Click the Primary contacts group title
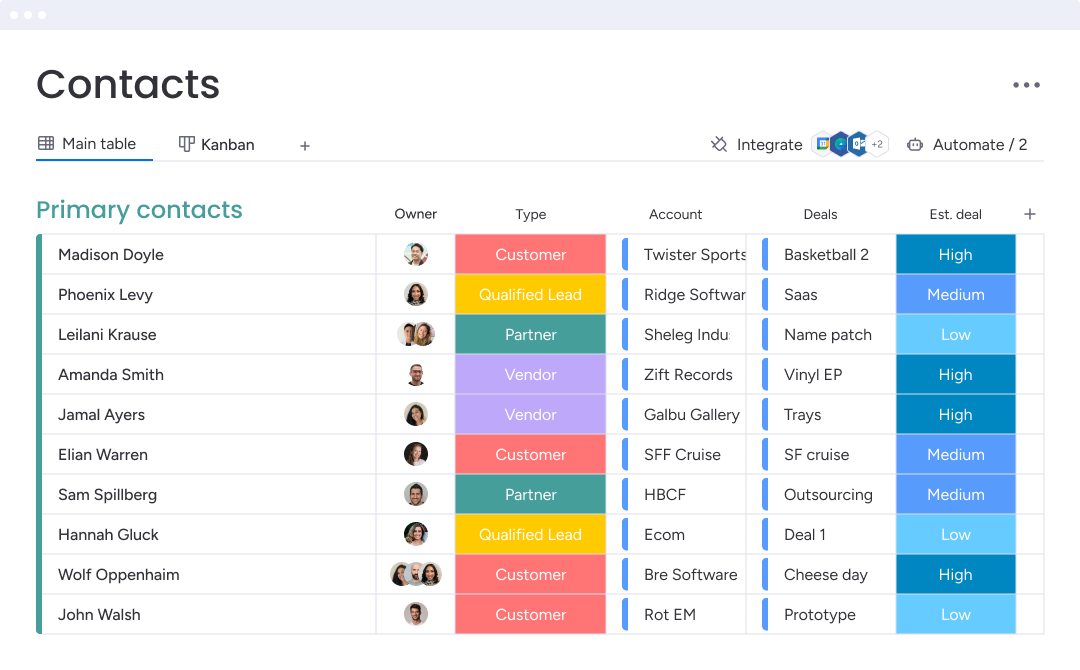The width and height of the screenshot is (1080, 670). click(x=139, y=210)
